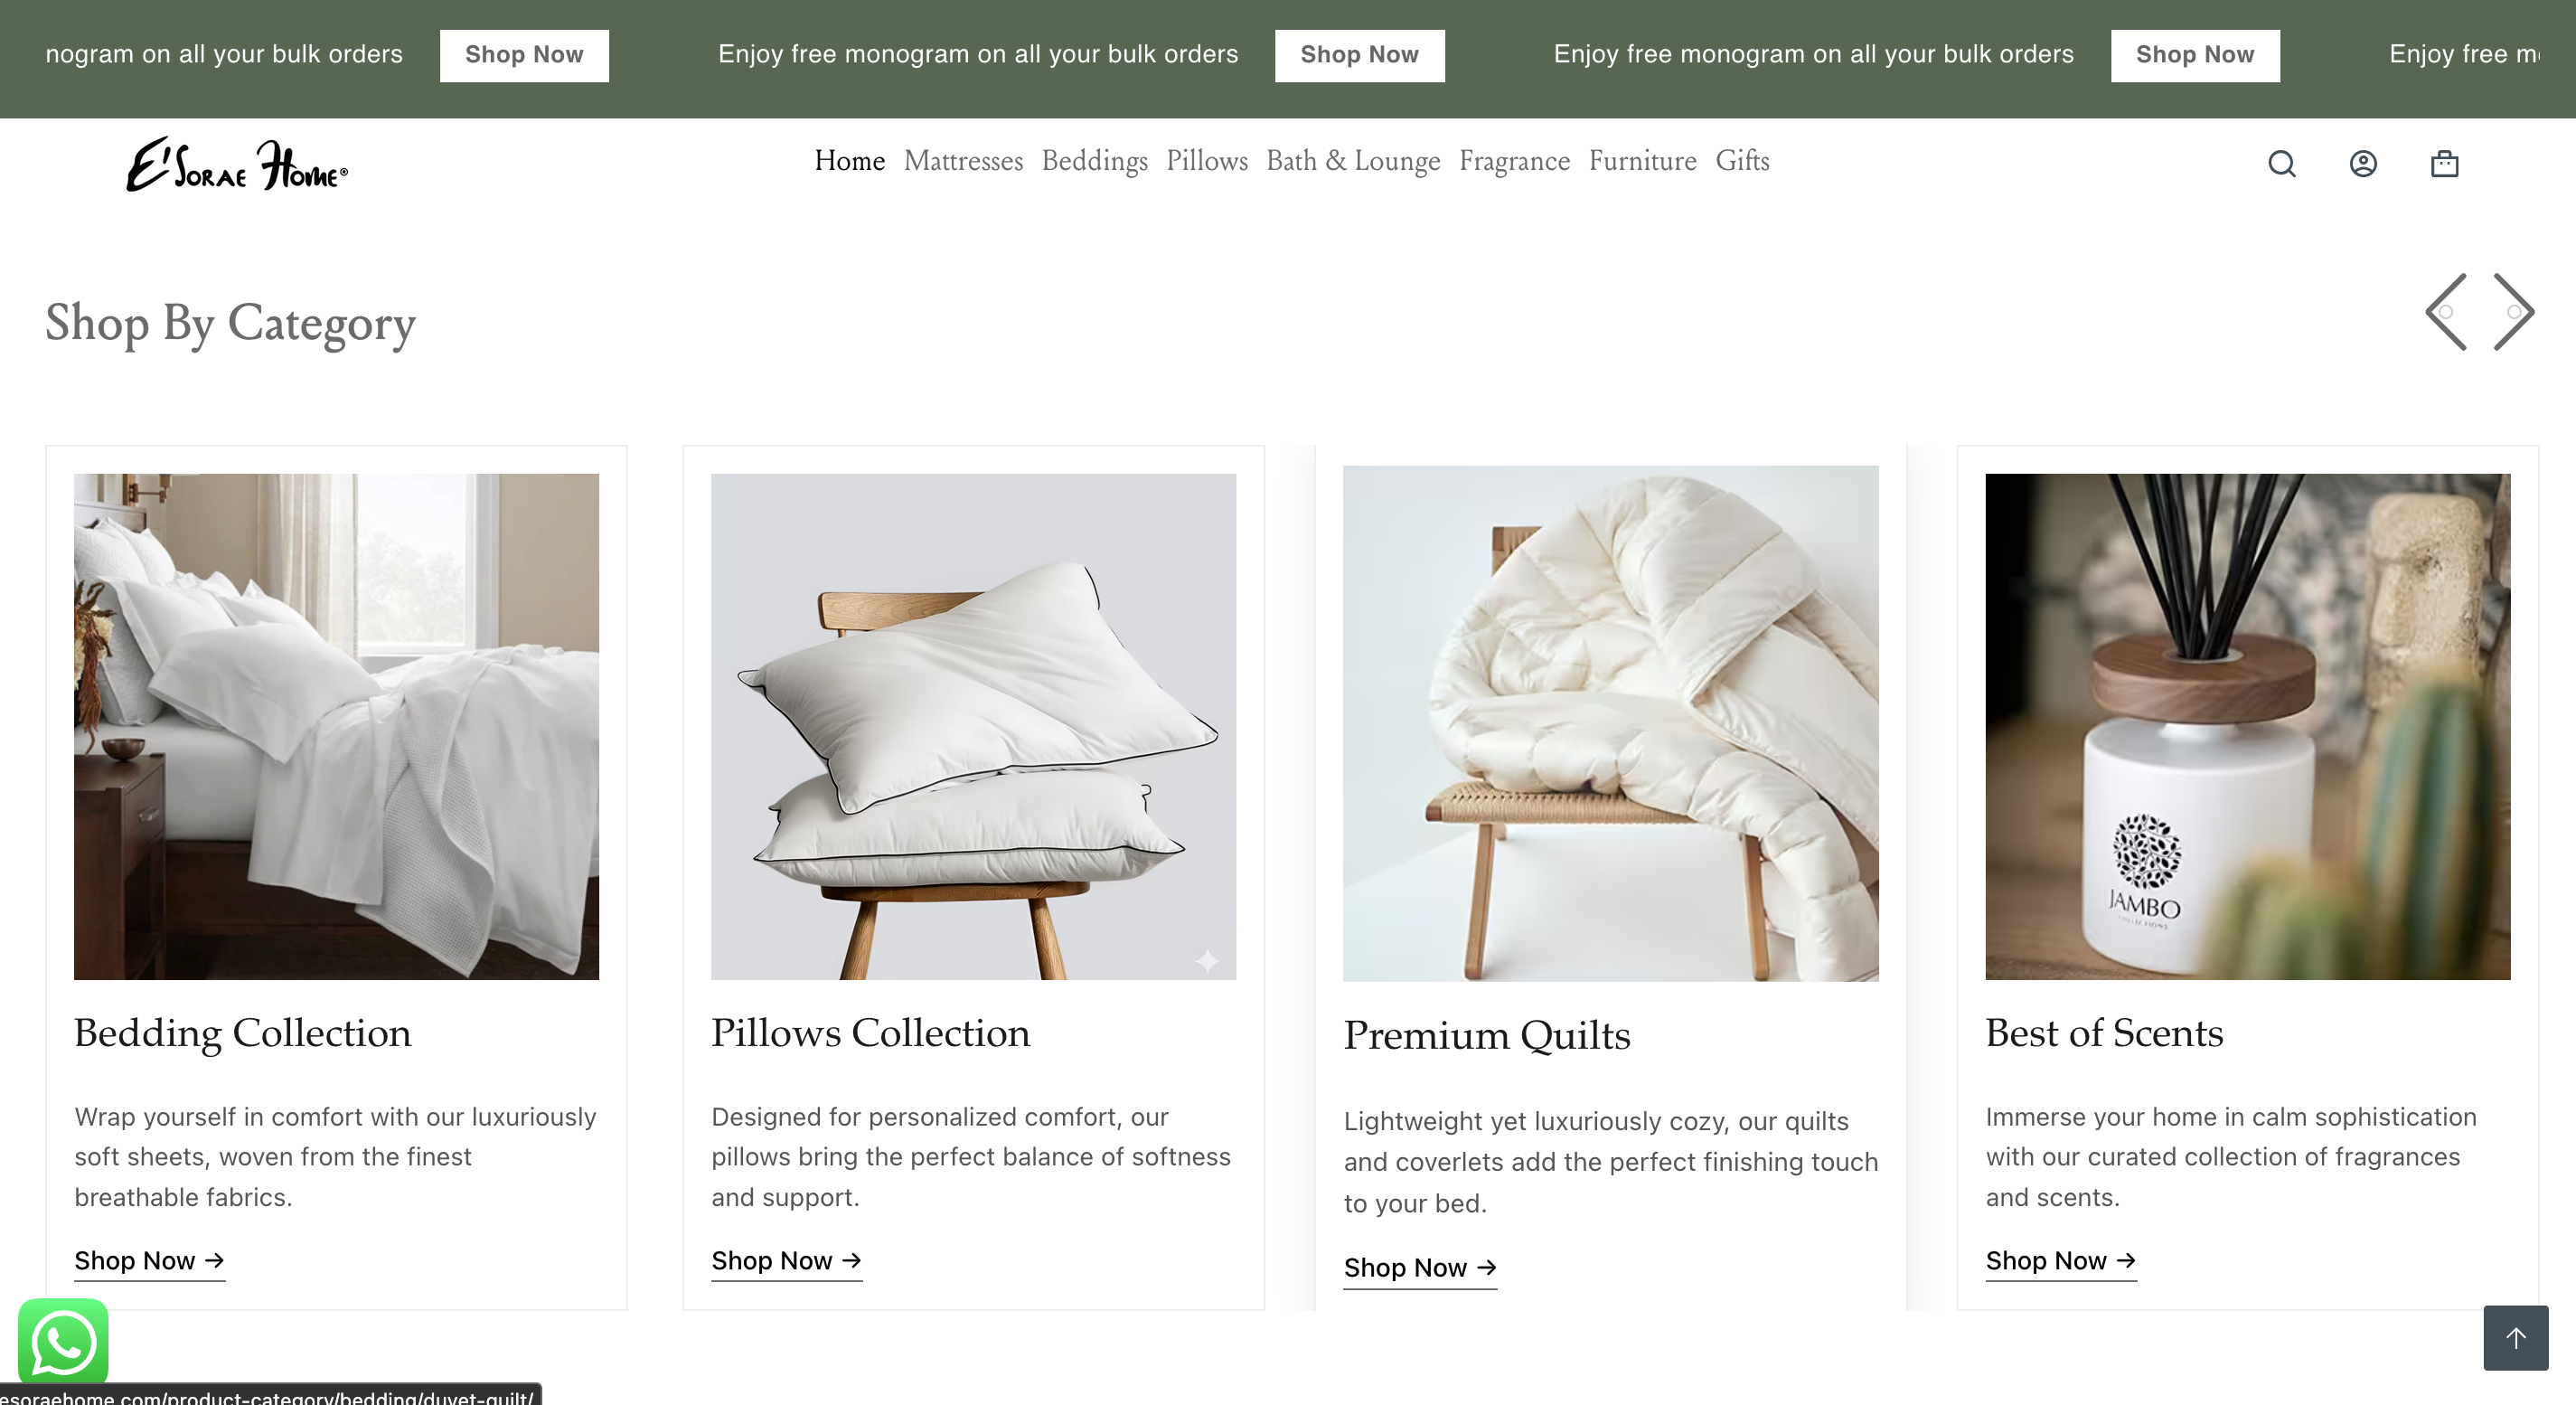Select Shop Now under Pillows Collection
Screen dimensions: 2576x1405
(x=773, y=1261)
